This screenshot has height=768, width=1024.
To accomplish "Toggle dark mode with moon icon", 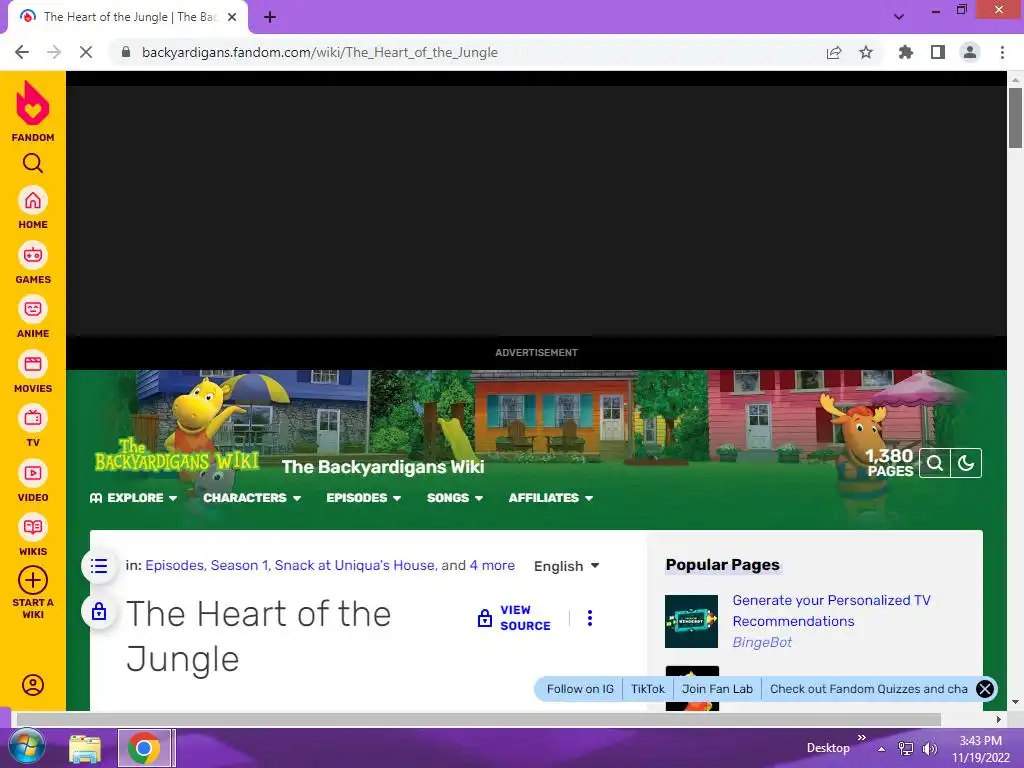I will tap(966, 463).
